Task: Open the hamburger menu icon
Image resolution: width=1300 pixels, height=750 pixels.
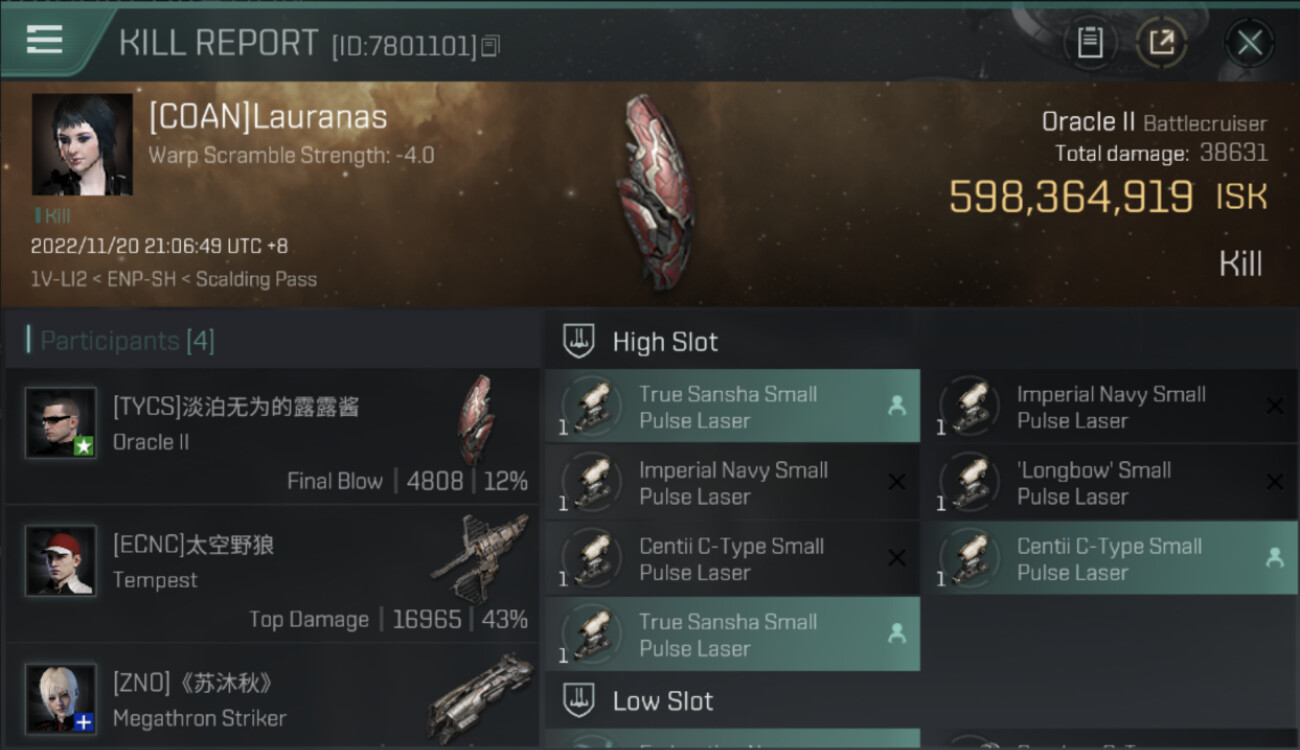Action: tap(44, 39)
